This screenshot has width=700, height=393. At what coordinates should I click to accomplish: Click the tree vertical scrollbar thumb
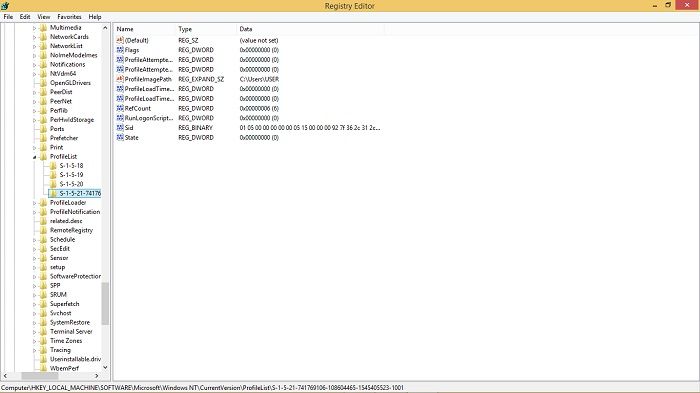pos(105,303)
